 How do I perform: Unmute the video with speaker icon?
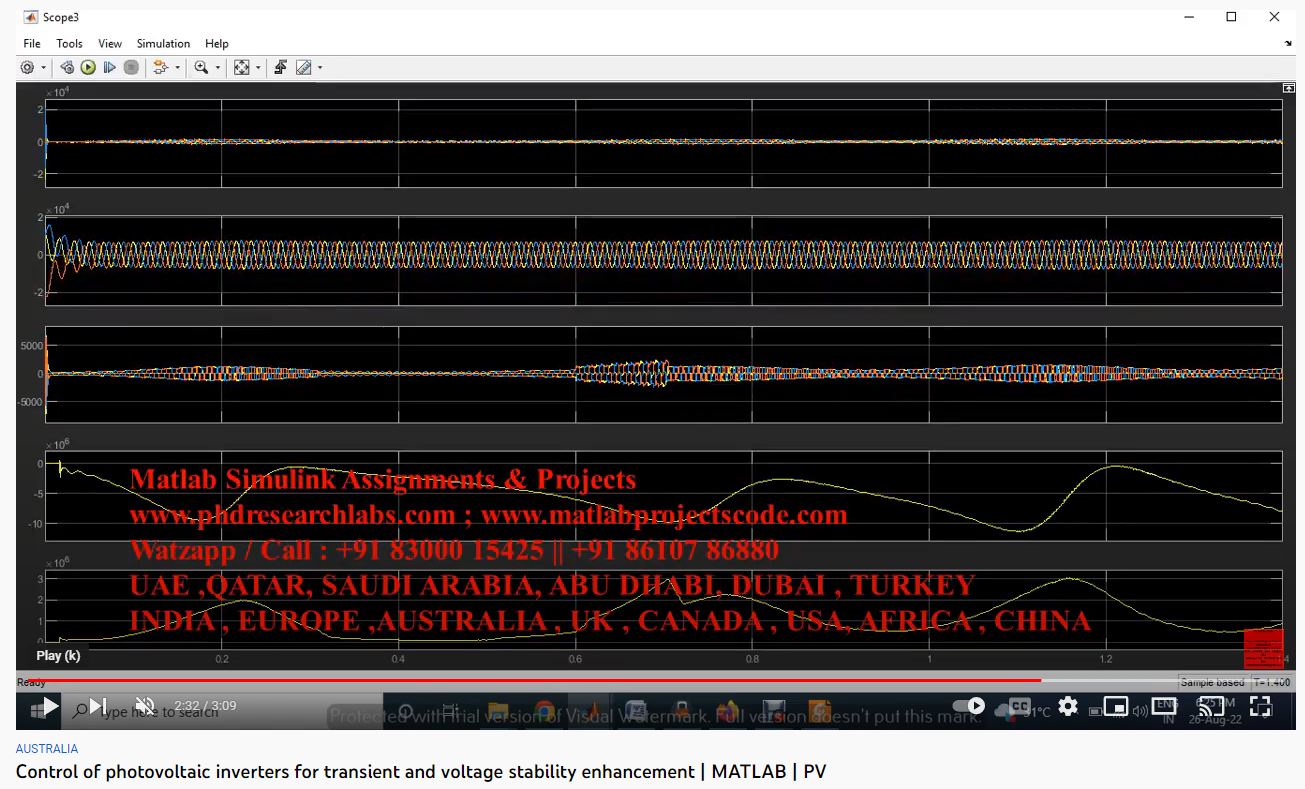click(145, 706)
